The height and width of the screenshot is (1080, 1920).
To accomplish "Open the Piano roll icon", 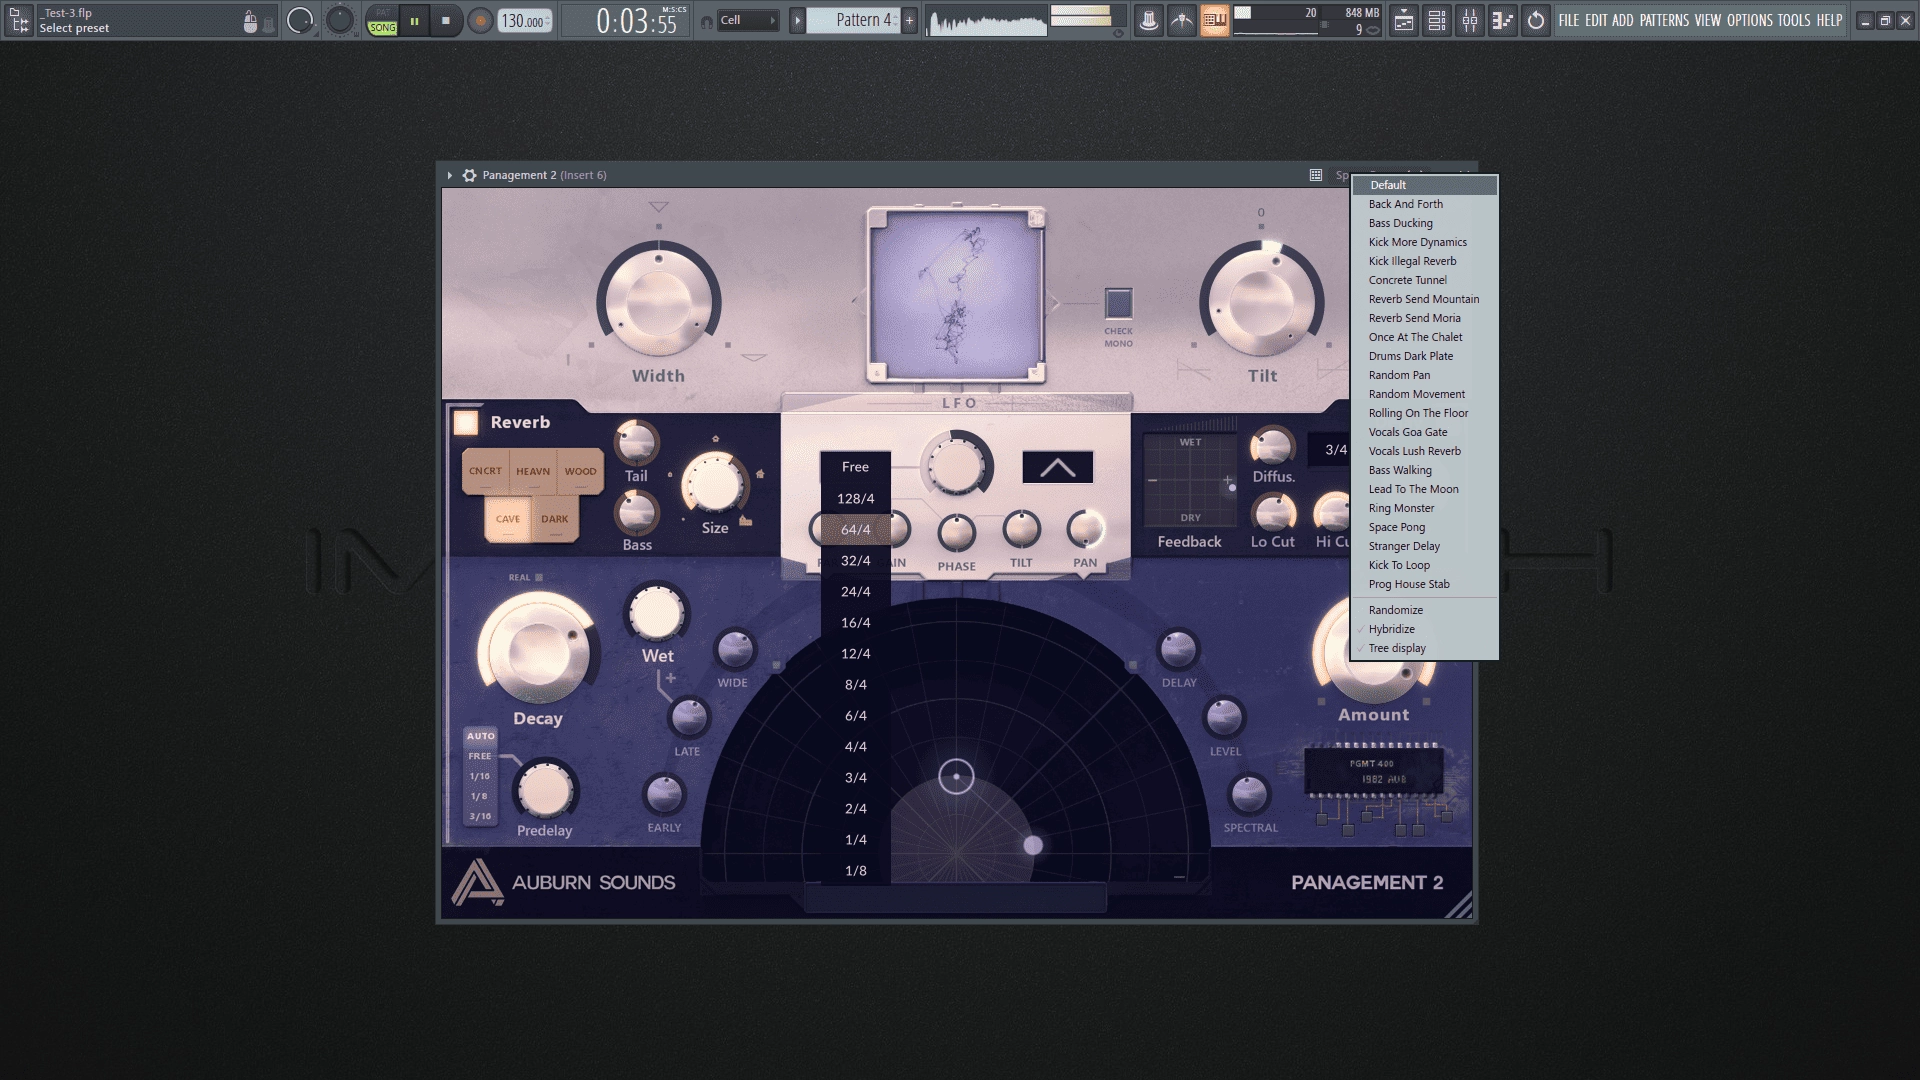I will tap(1503, 20).
